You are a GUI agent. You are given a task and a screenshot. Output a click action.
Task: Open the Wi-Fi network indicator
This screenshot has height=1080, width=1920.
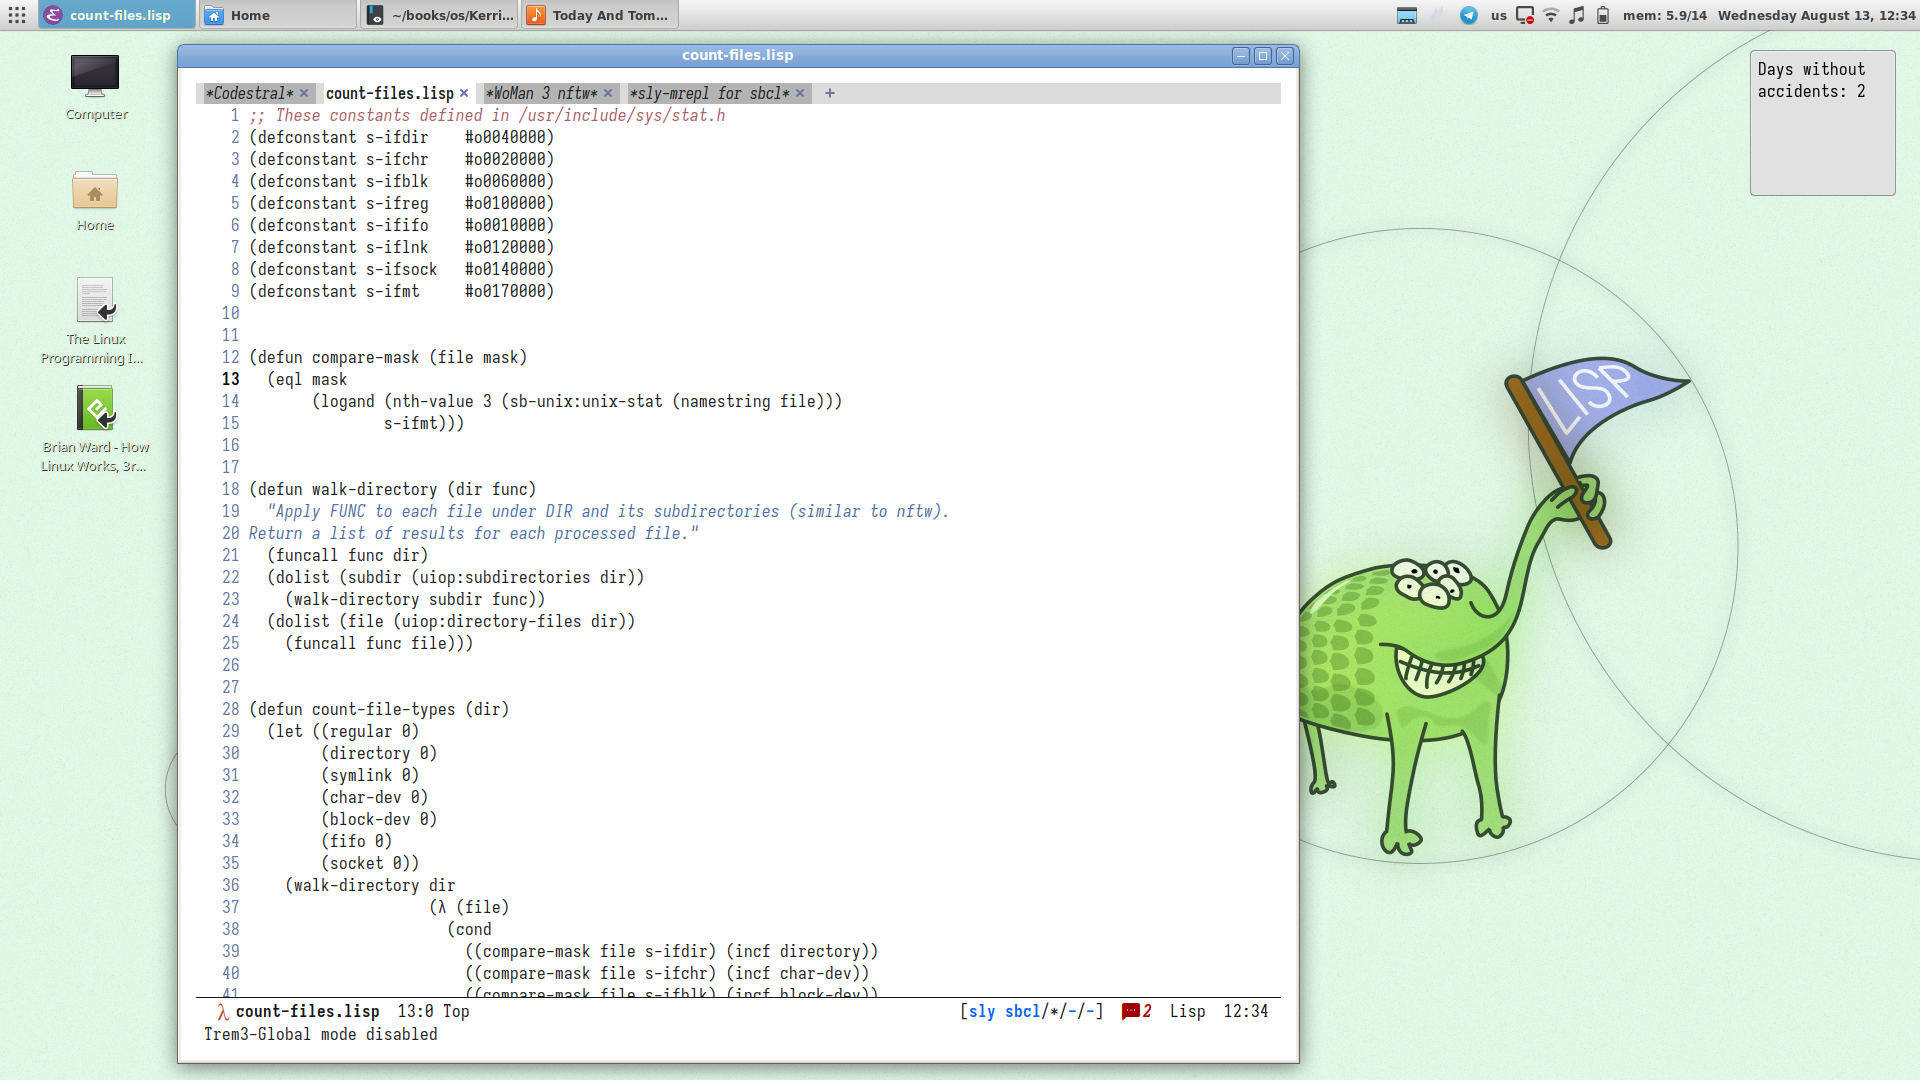click(1551, 15)
